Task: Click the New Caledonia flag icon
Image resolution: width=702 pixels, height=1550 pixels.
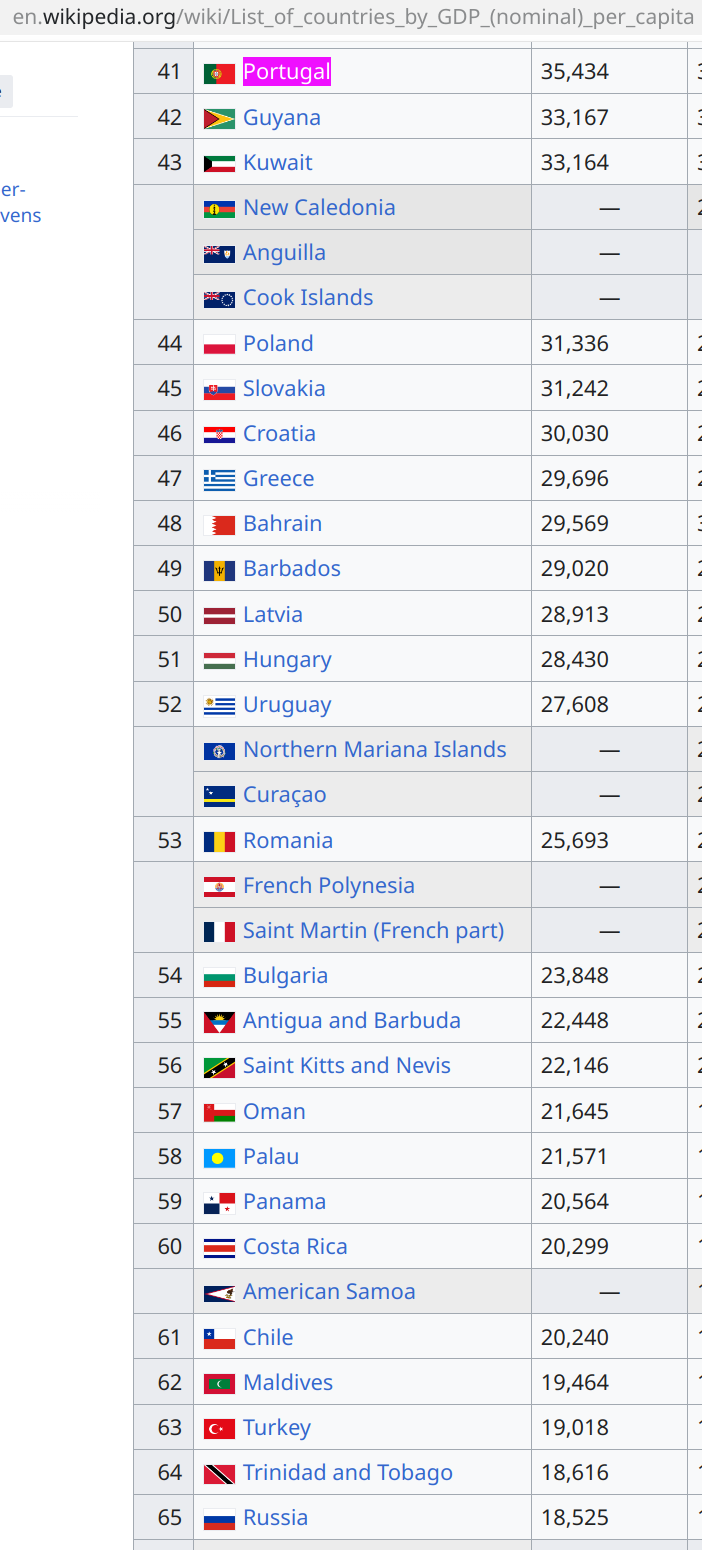Action: coord(219,208)
